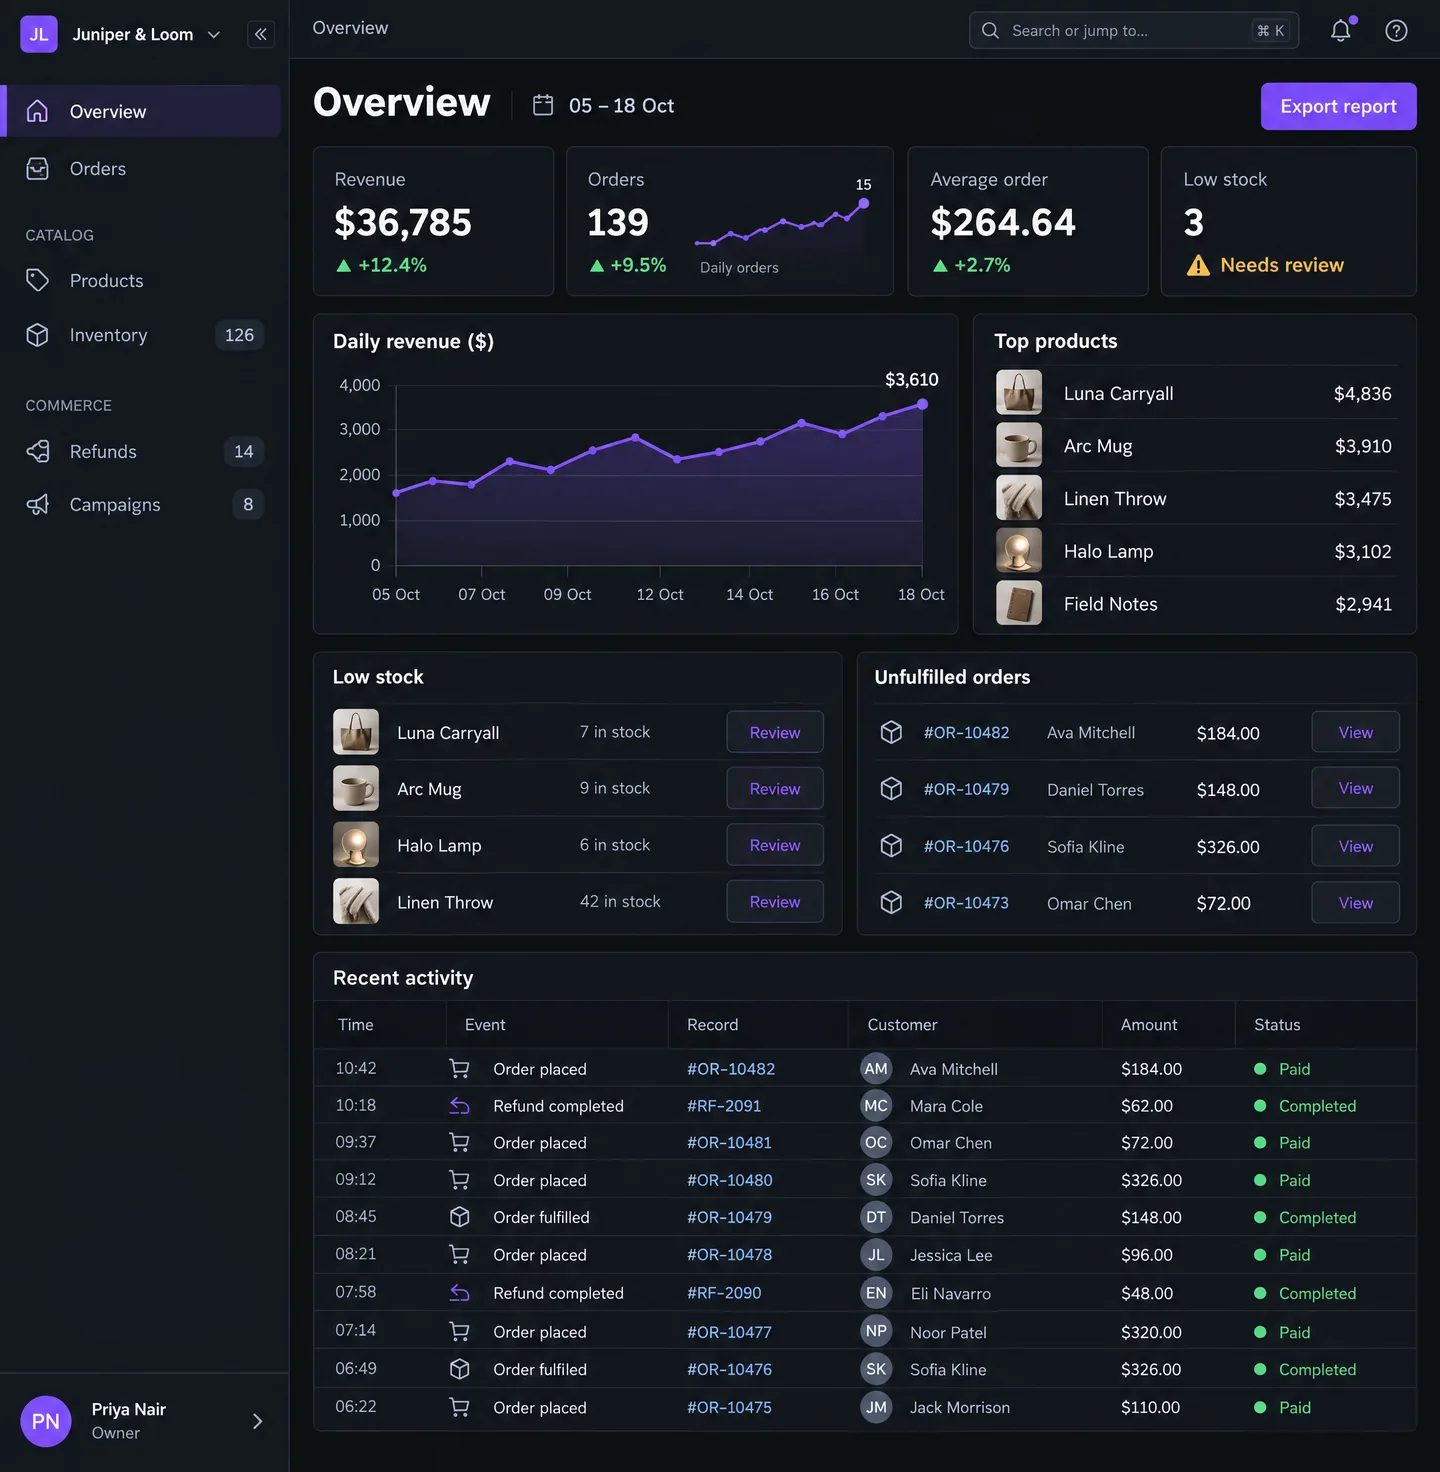Open the notifications bell

1341,31
